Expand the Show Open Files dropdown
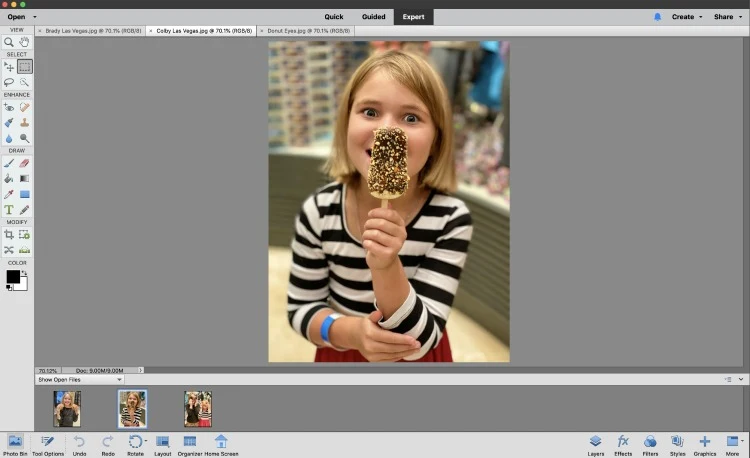 [80, 380]
